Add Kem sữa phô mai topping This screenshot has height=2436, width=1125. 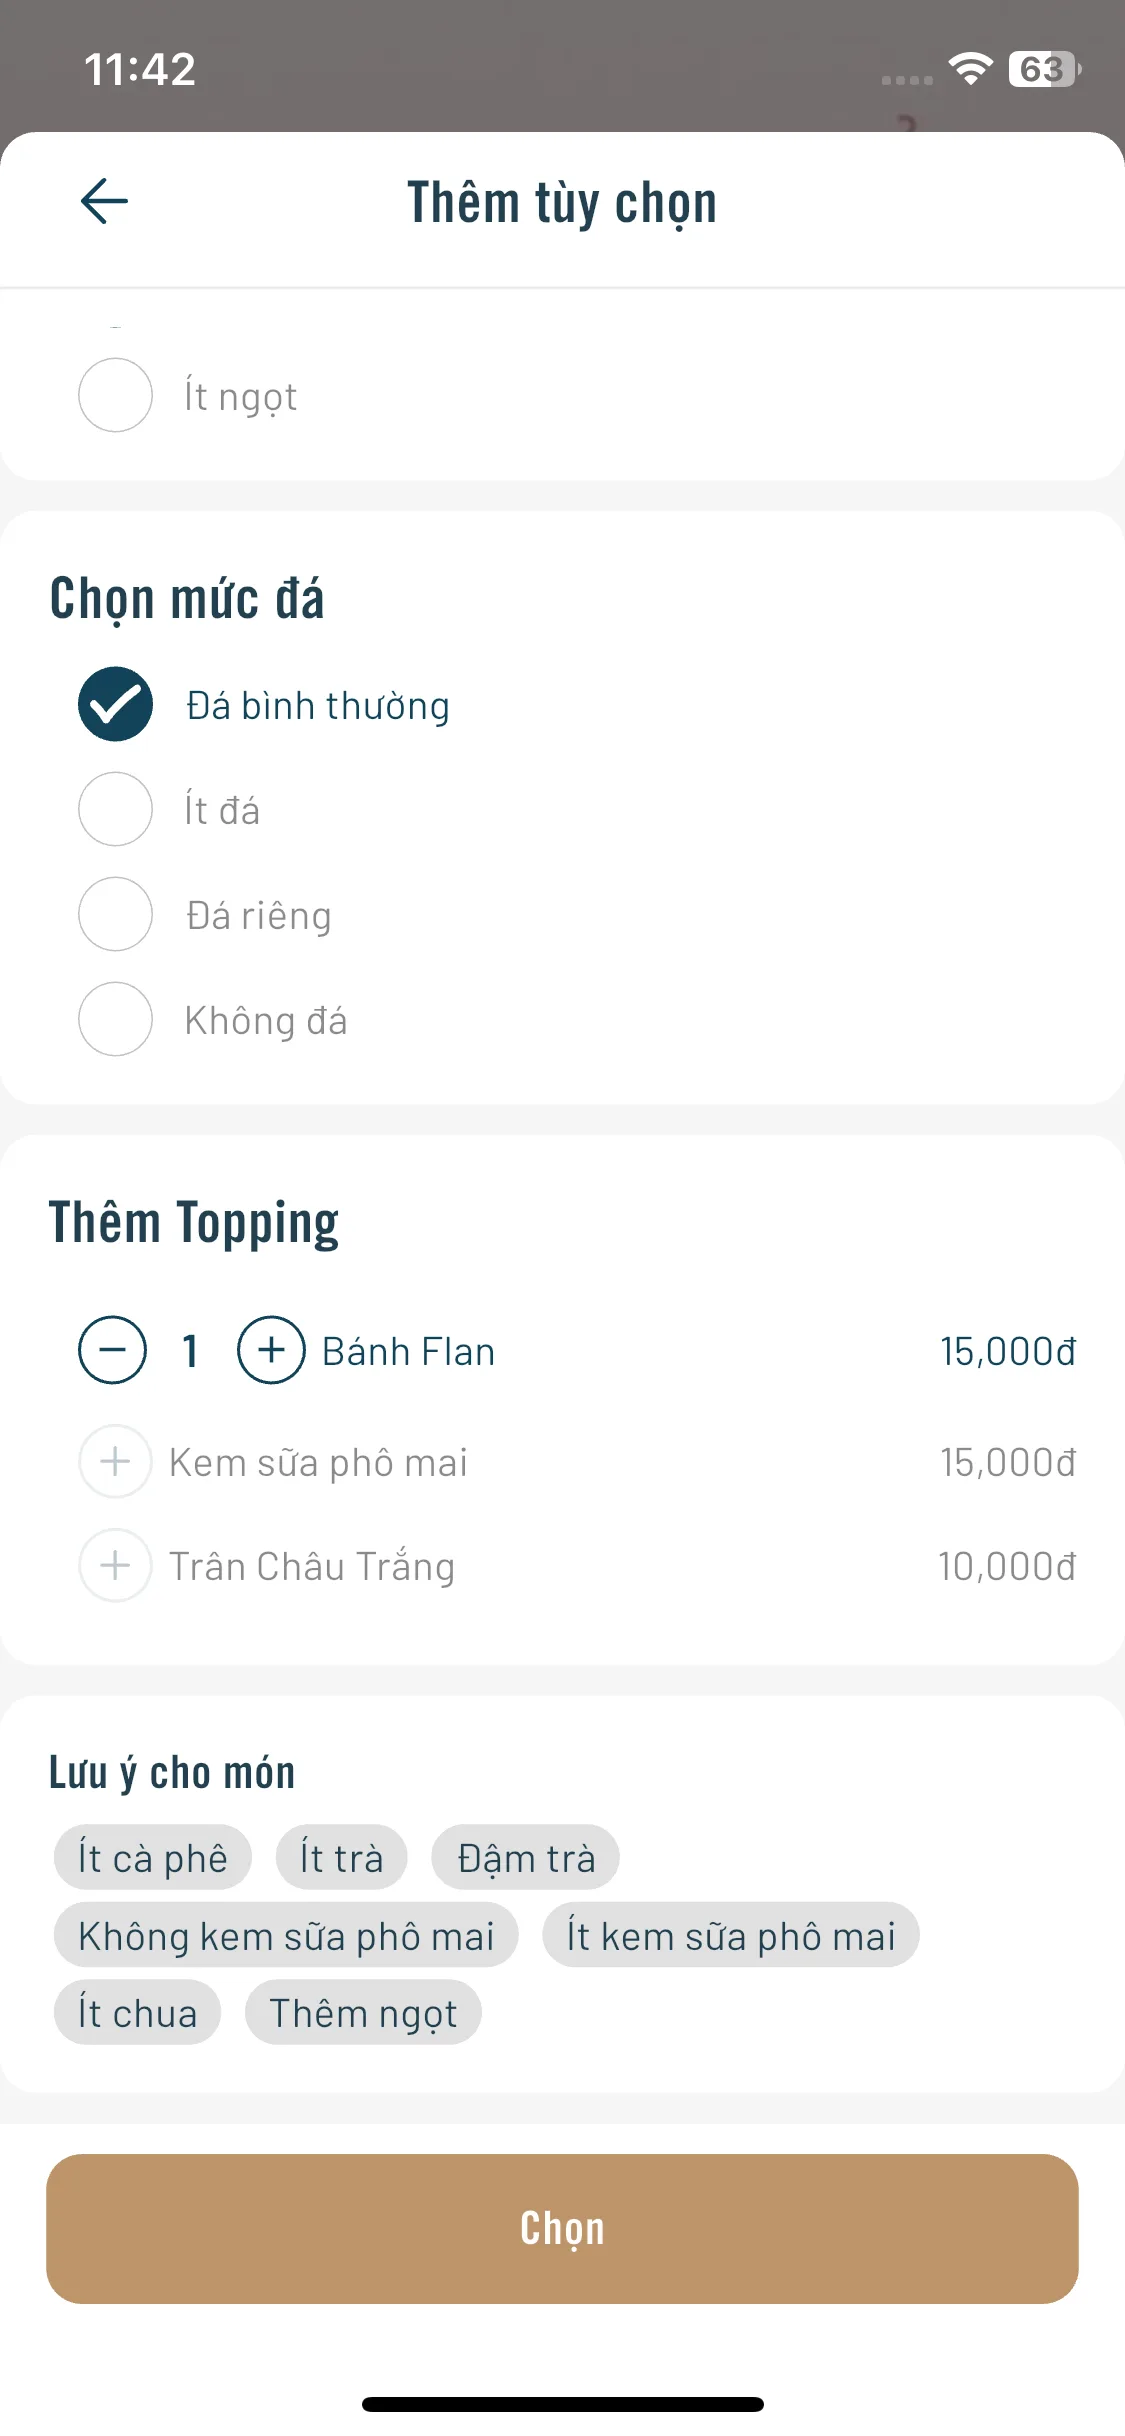pos(116,1462)
